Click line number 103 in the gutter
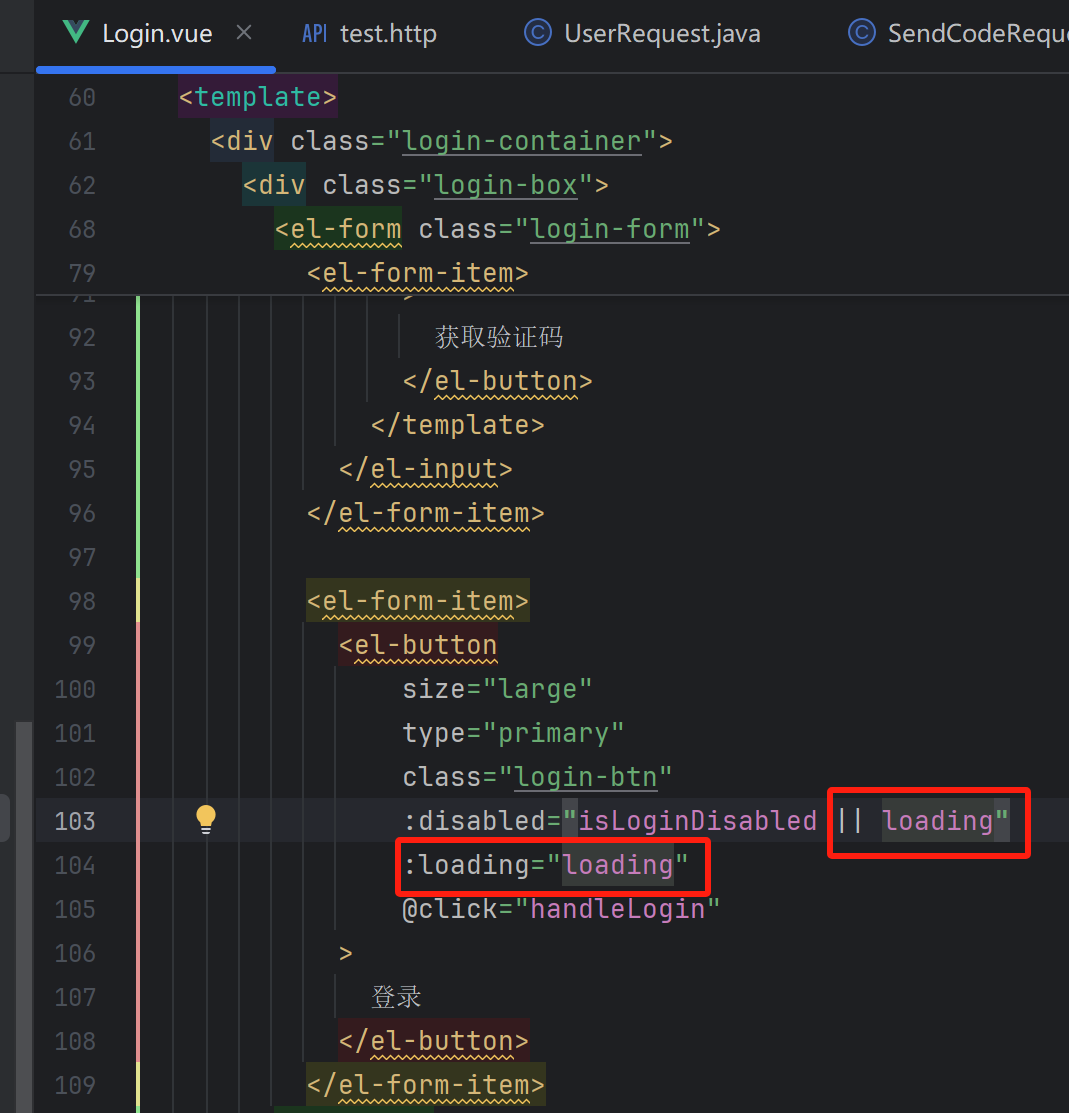 point(75,821)
